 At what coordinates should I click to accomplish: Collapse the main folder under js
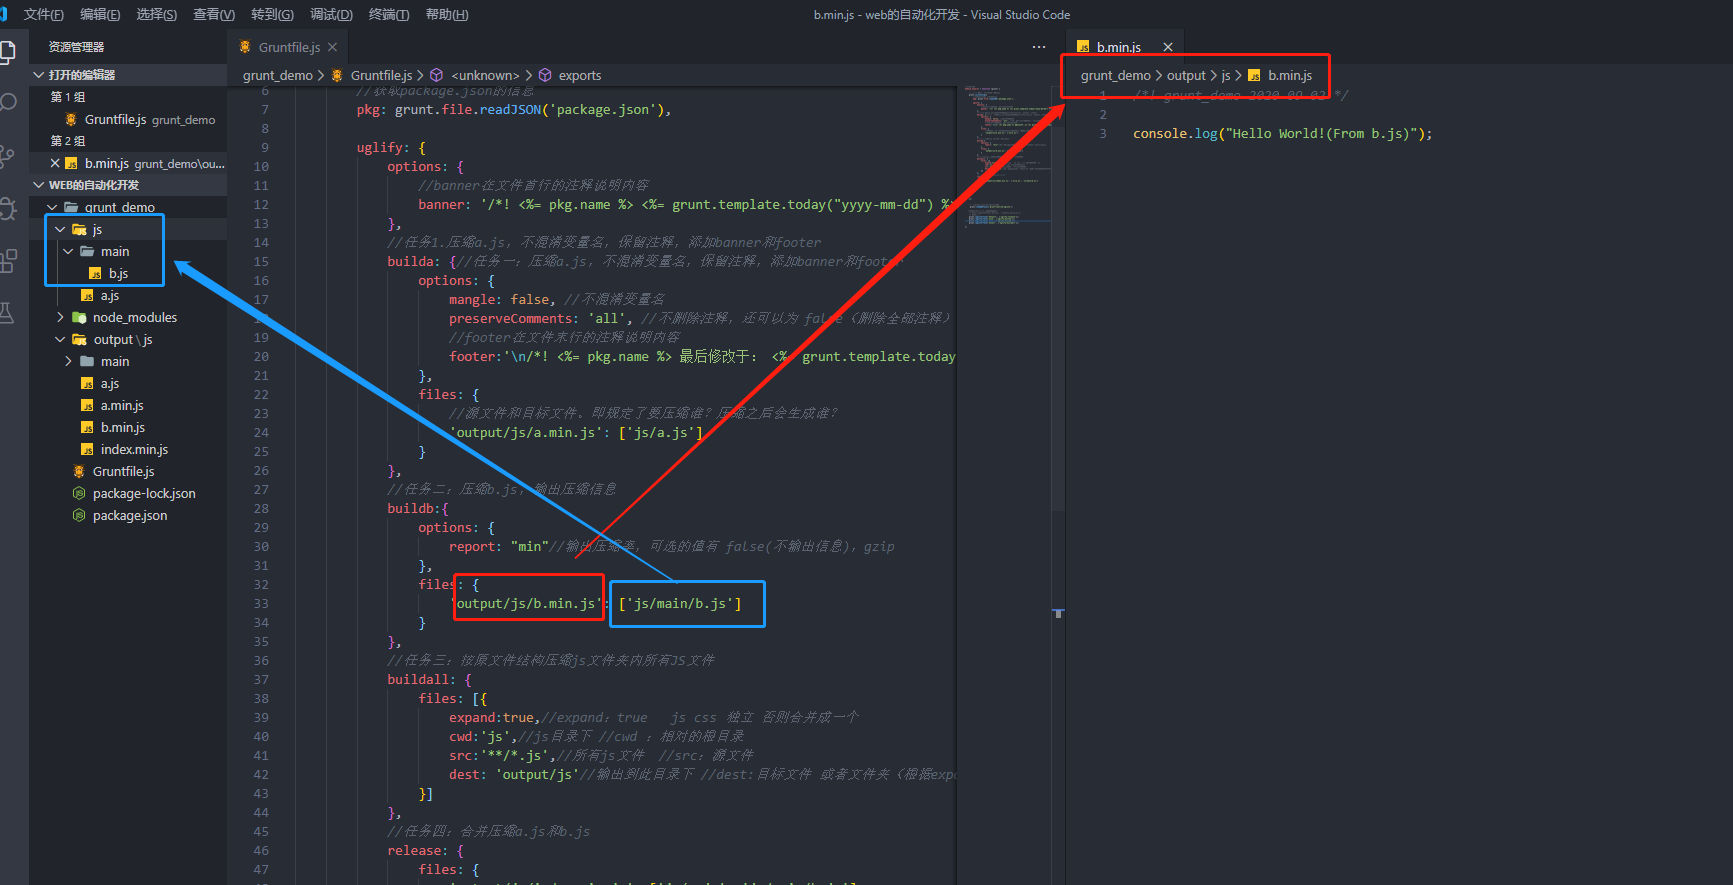point(68,251)
